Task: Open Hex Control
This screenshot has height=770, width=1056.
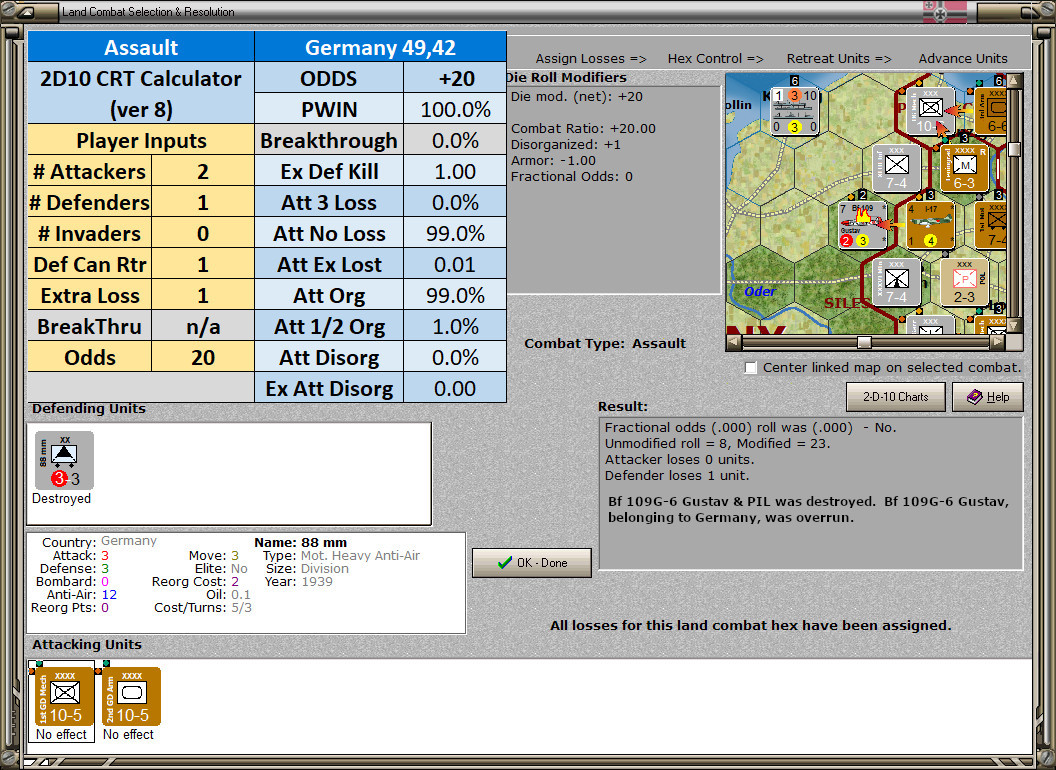Action: [x=715, y=58]
